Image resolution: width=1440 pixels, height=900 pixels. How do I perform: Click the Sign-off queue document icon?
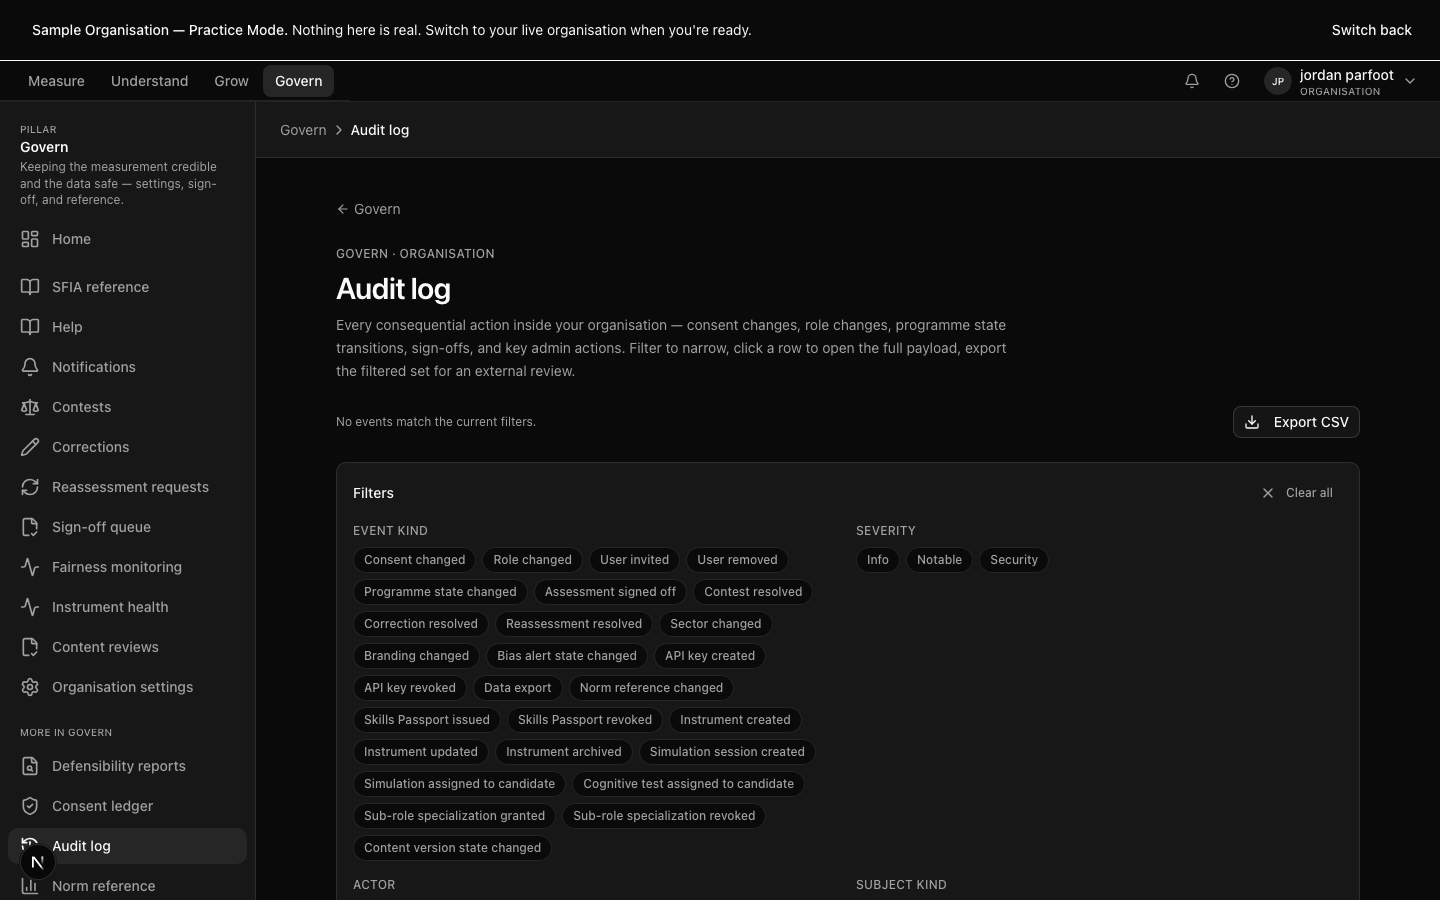pos(30,527)
